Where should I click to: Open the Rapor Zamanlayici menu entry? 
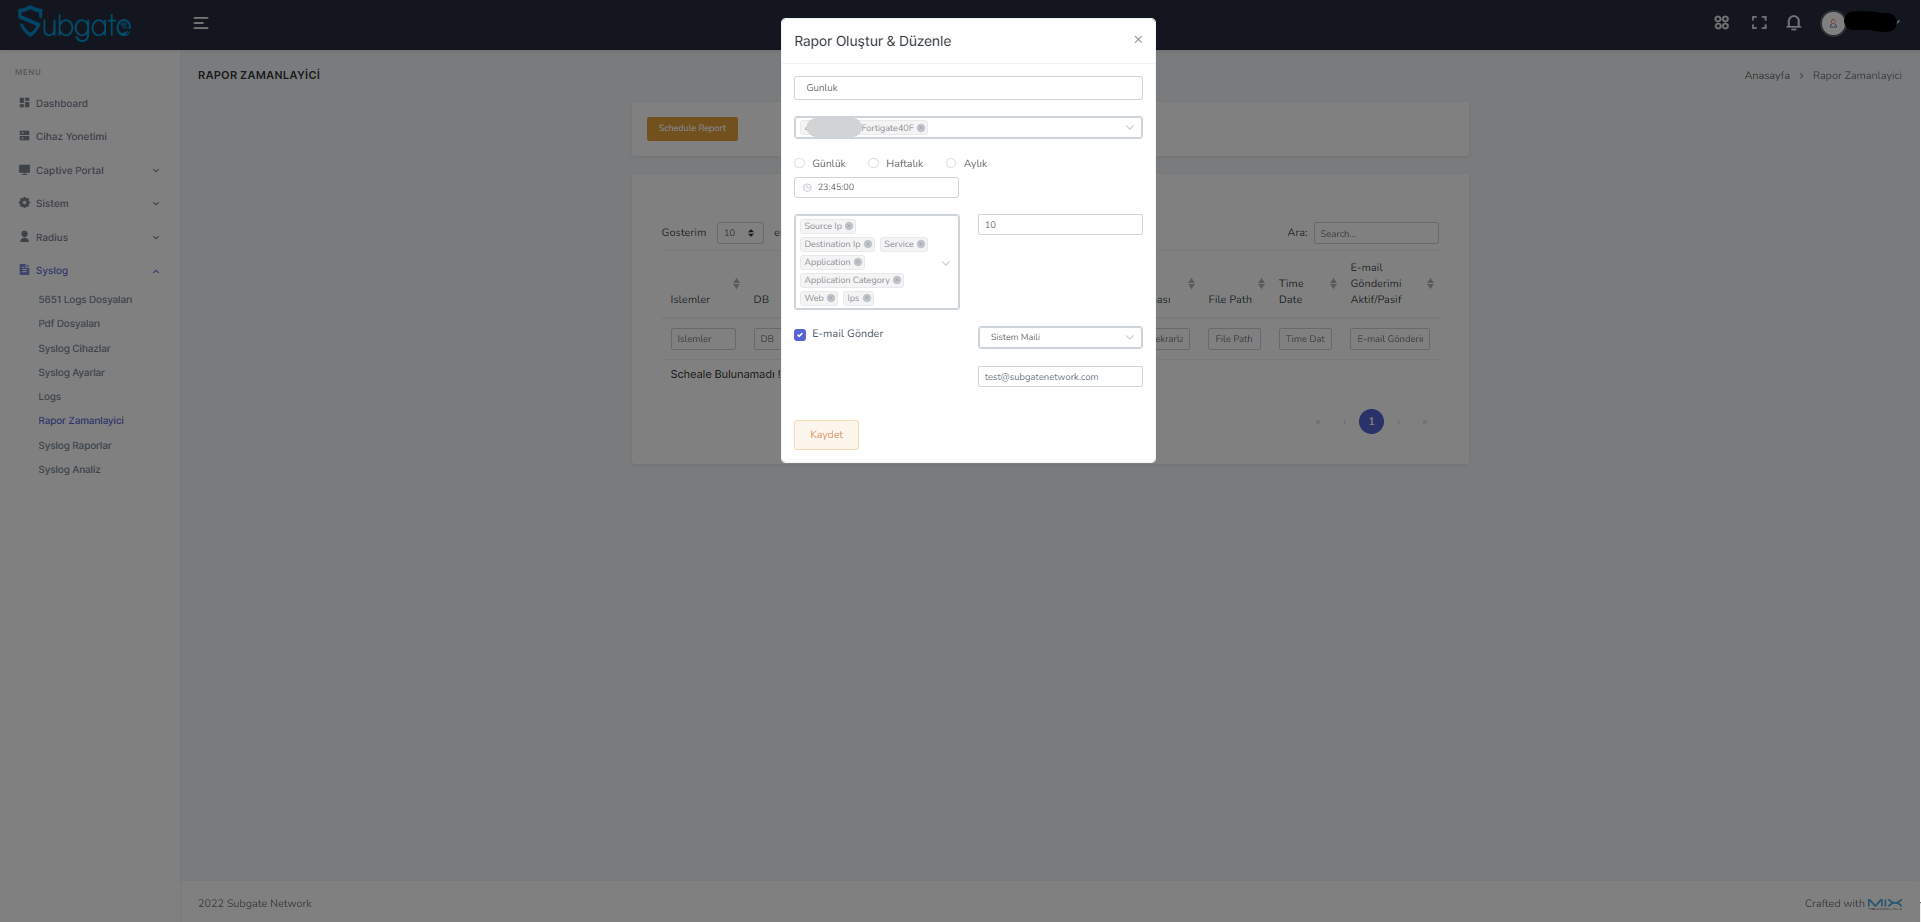81,420
